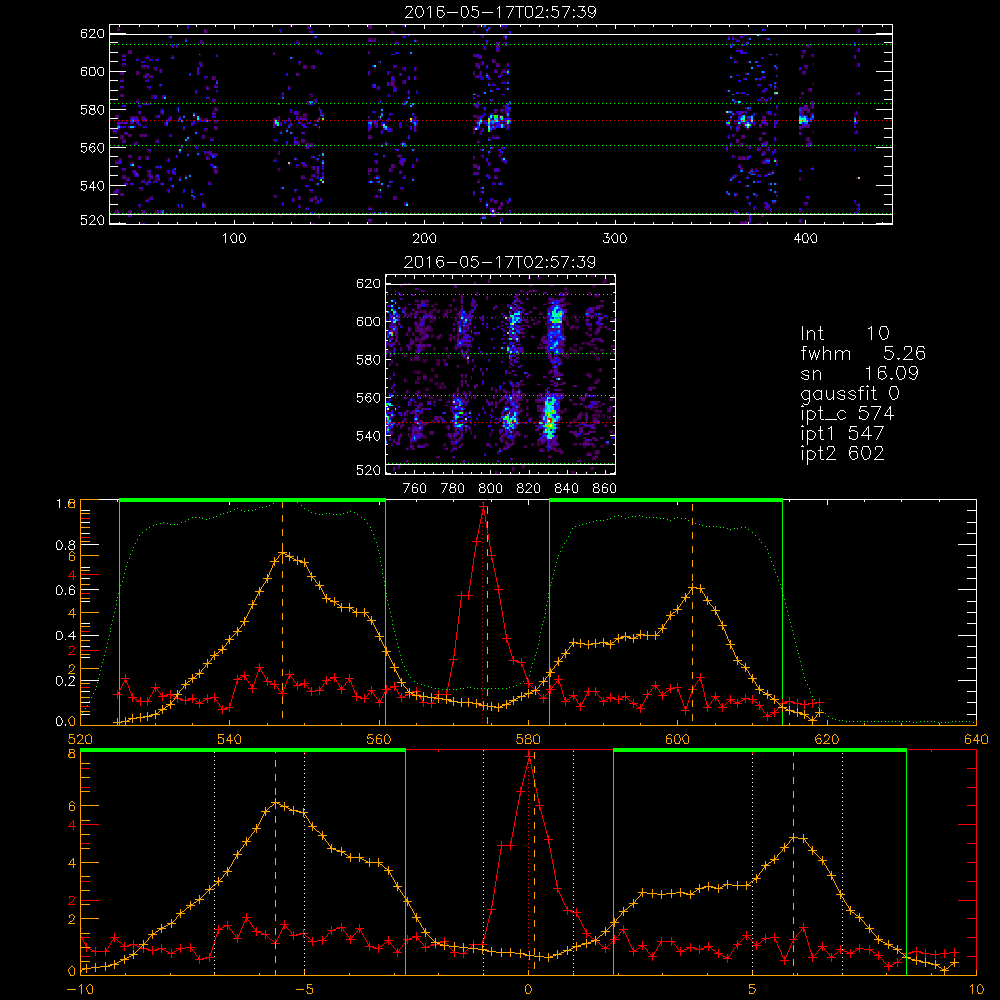The height and width of the screenshot is (1000, 1000).
Task: Click red axis label 580 of profile plot
Action: [x=529, y=740]
